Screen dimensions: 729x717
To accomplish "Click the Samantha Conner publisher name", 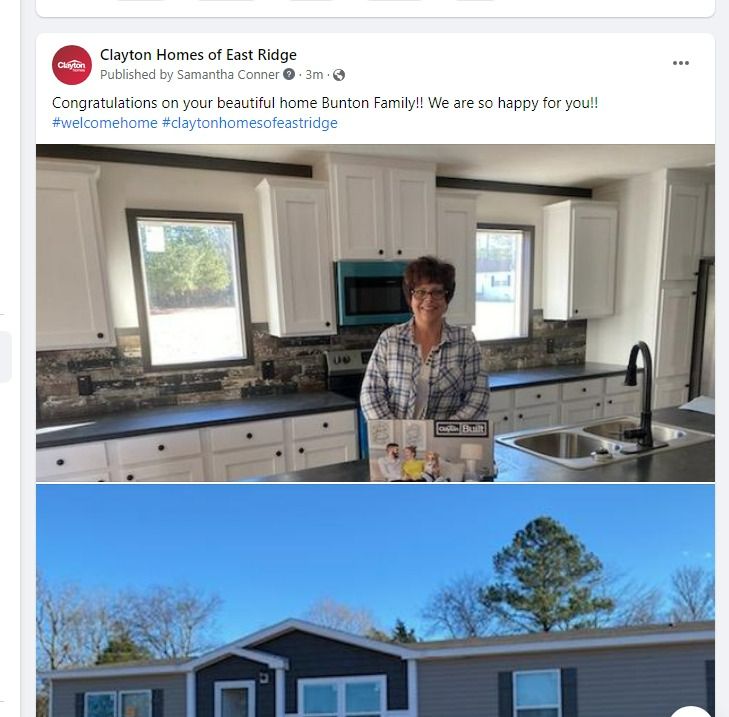I will tap(228, 75).
